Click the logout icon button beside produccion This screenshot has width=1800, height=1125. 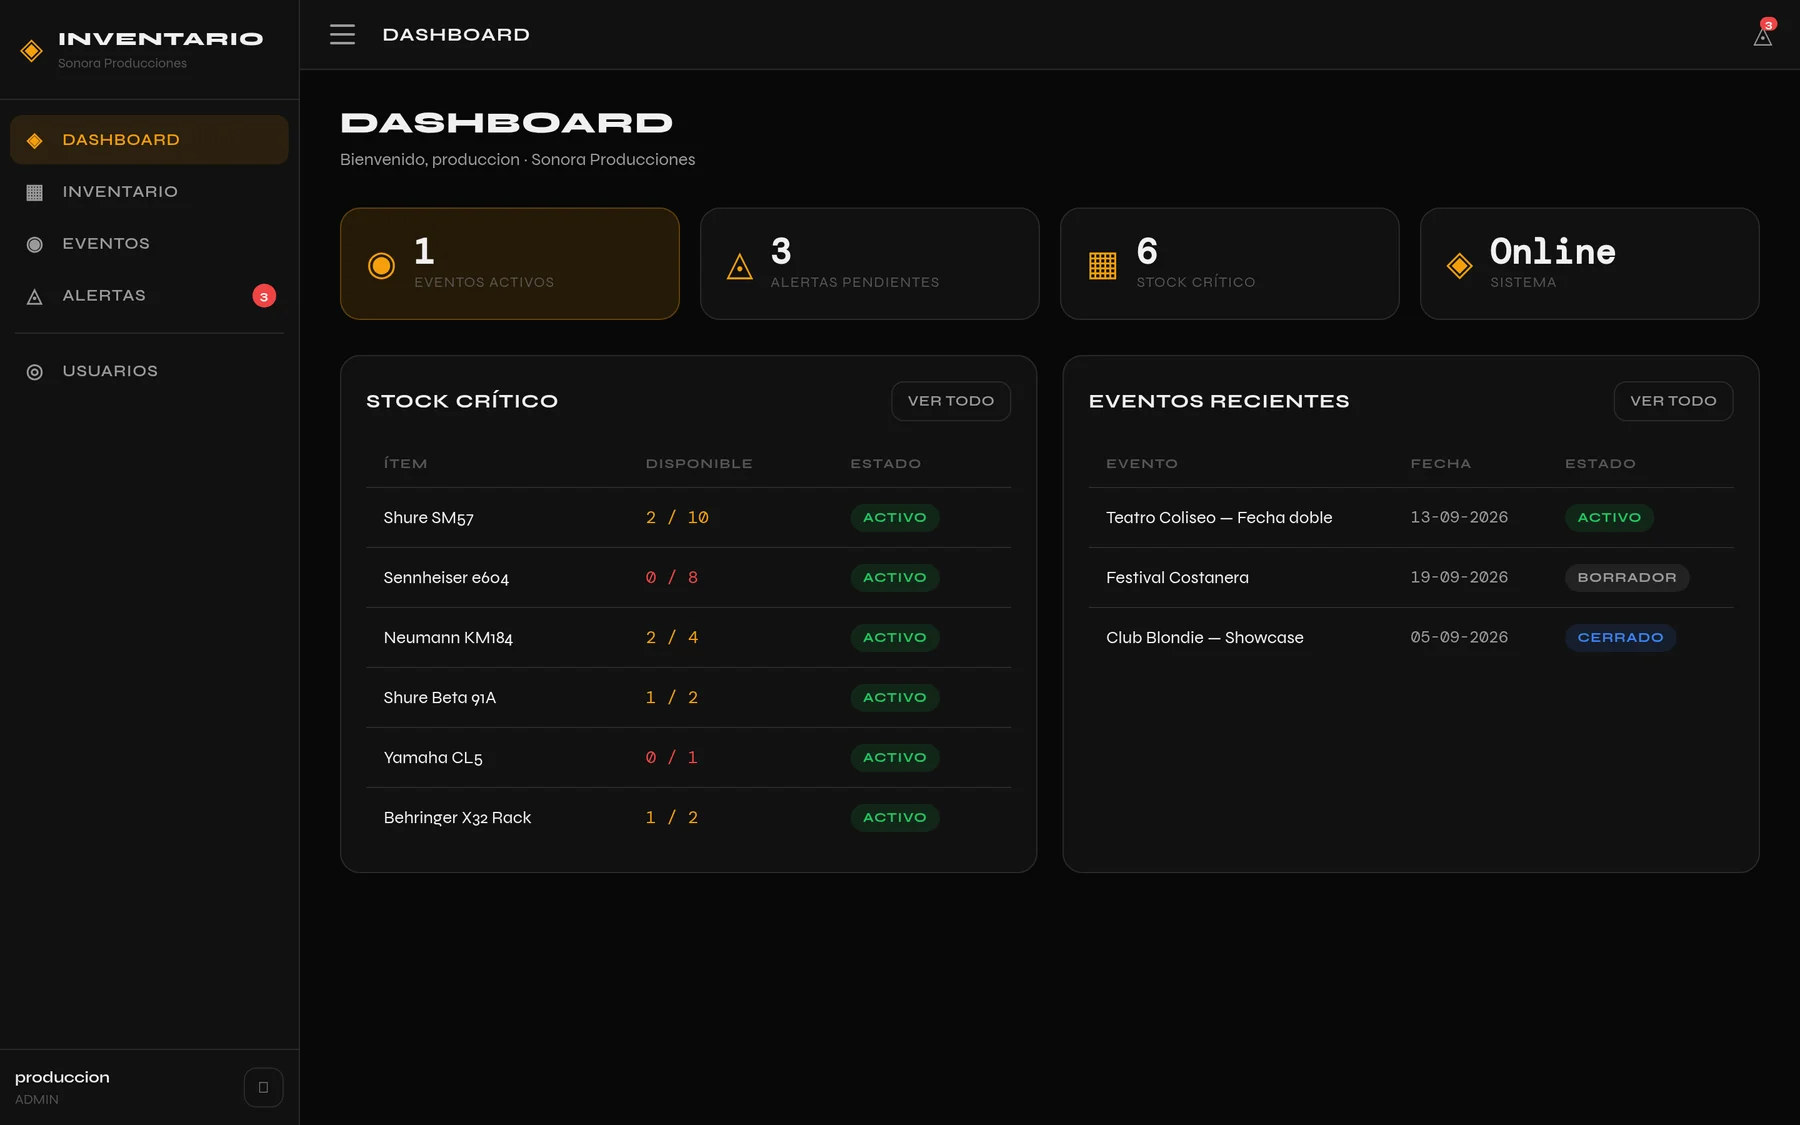coord(263,1087)
